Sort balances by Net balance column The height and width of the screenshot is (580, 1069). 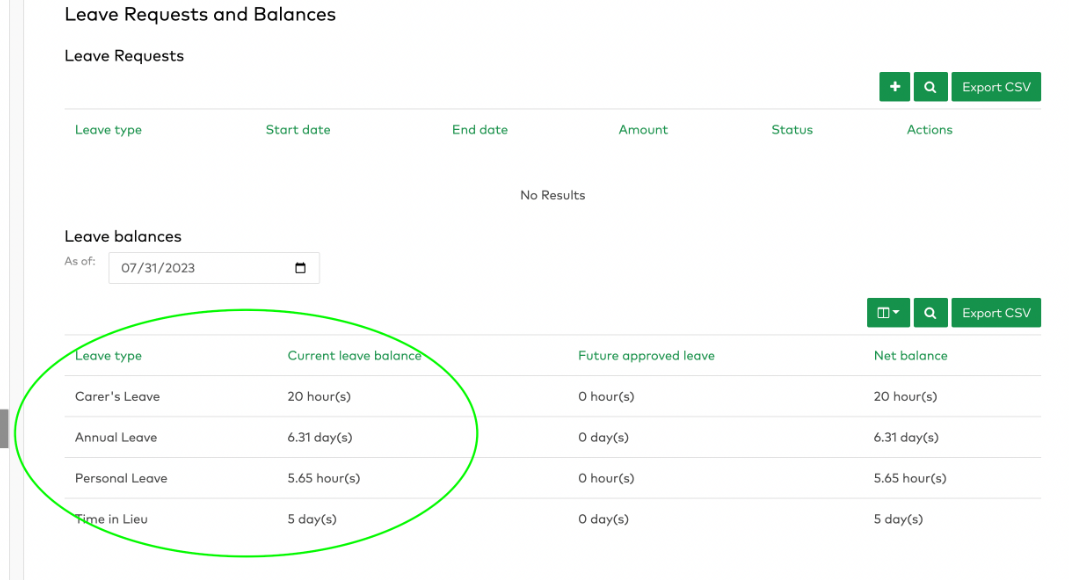pyautogui.click(x=911, y=356)
